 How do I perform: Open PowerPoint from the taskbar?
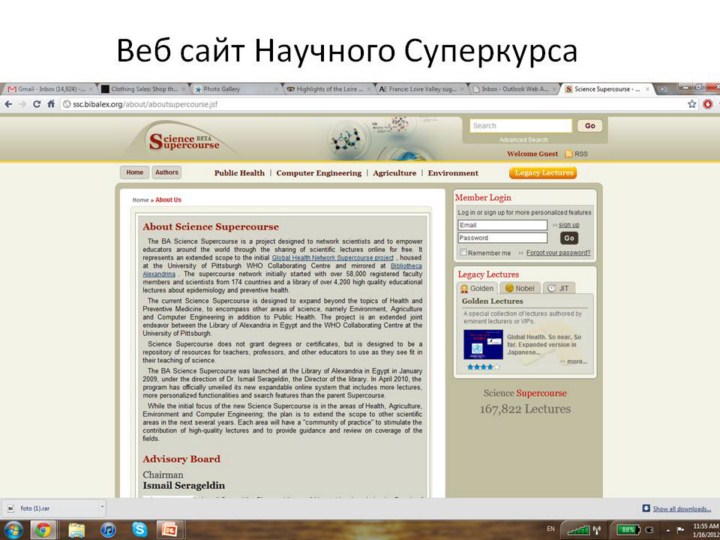170,529
